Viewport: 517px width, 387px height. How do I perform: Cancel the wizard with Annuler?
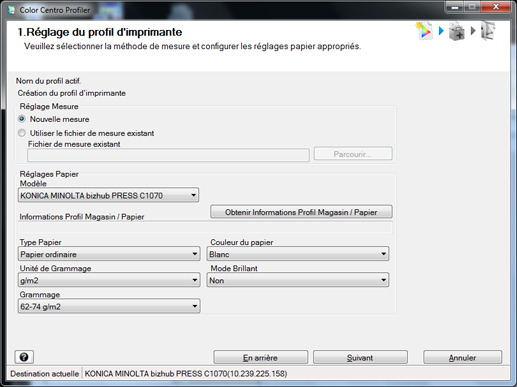point(462,357)
